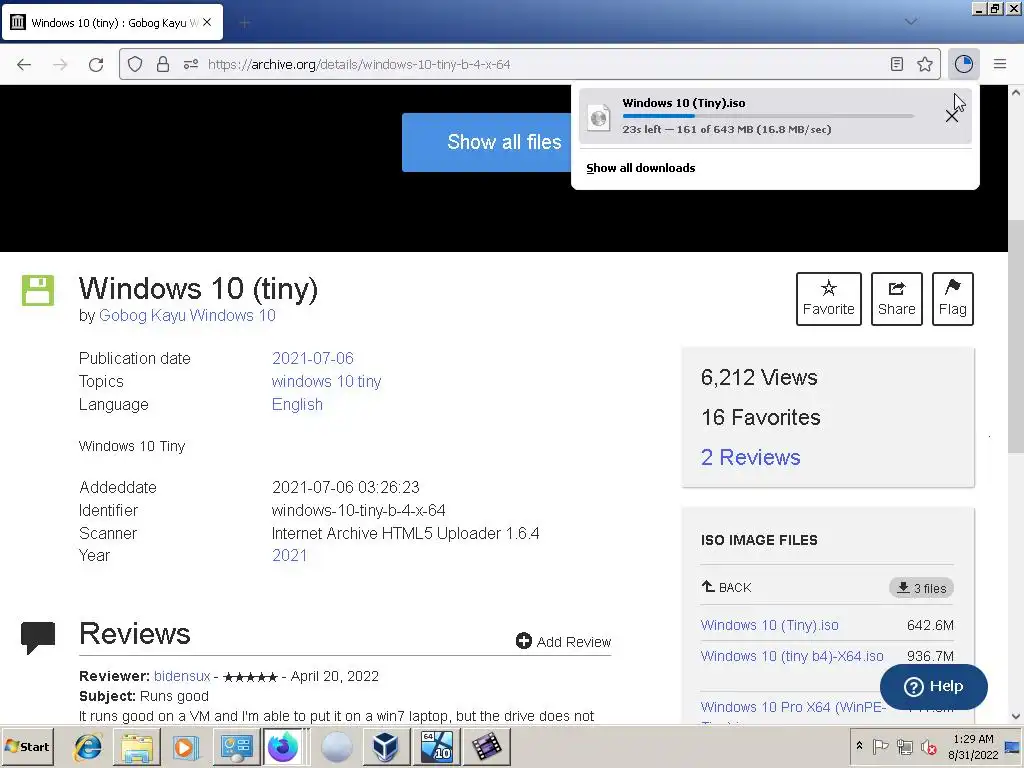The width and height of the screenshot is (1024, 768).
Task: Click the address bar URL field
Action: 530,64
